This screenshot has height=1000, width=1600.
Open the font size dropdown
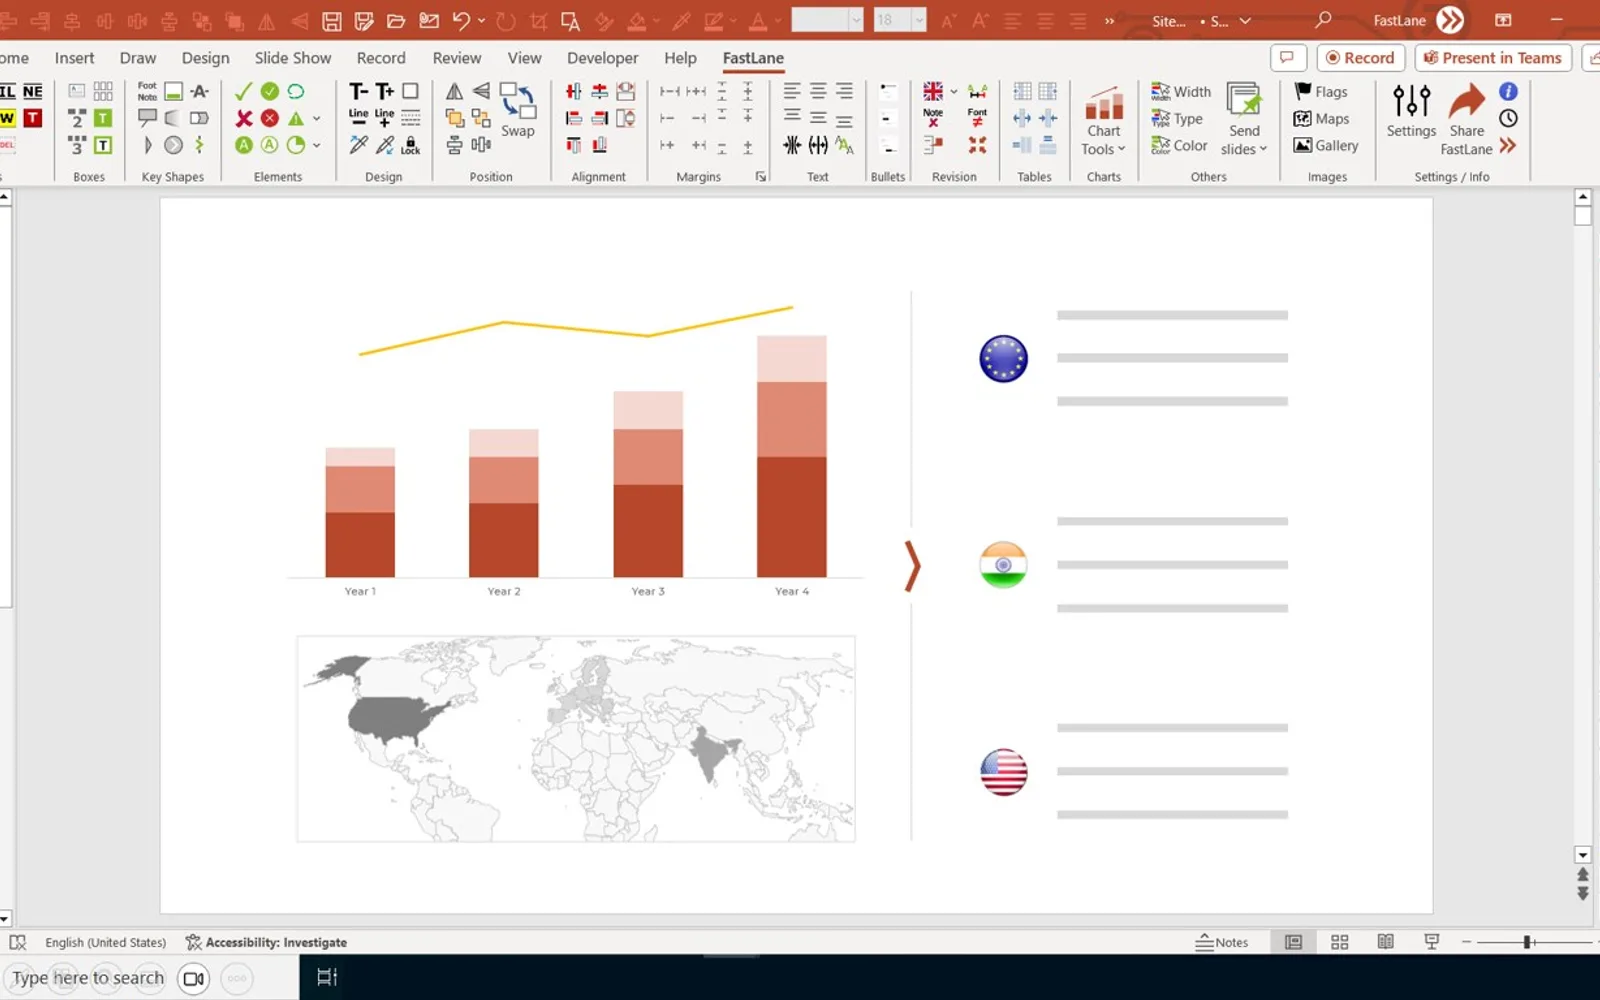coord(919,20)
